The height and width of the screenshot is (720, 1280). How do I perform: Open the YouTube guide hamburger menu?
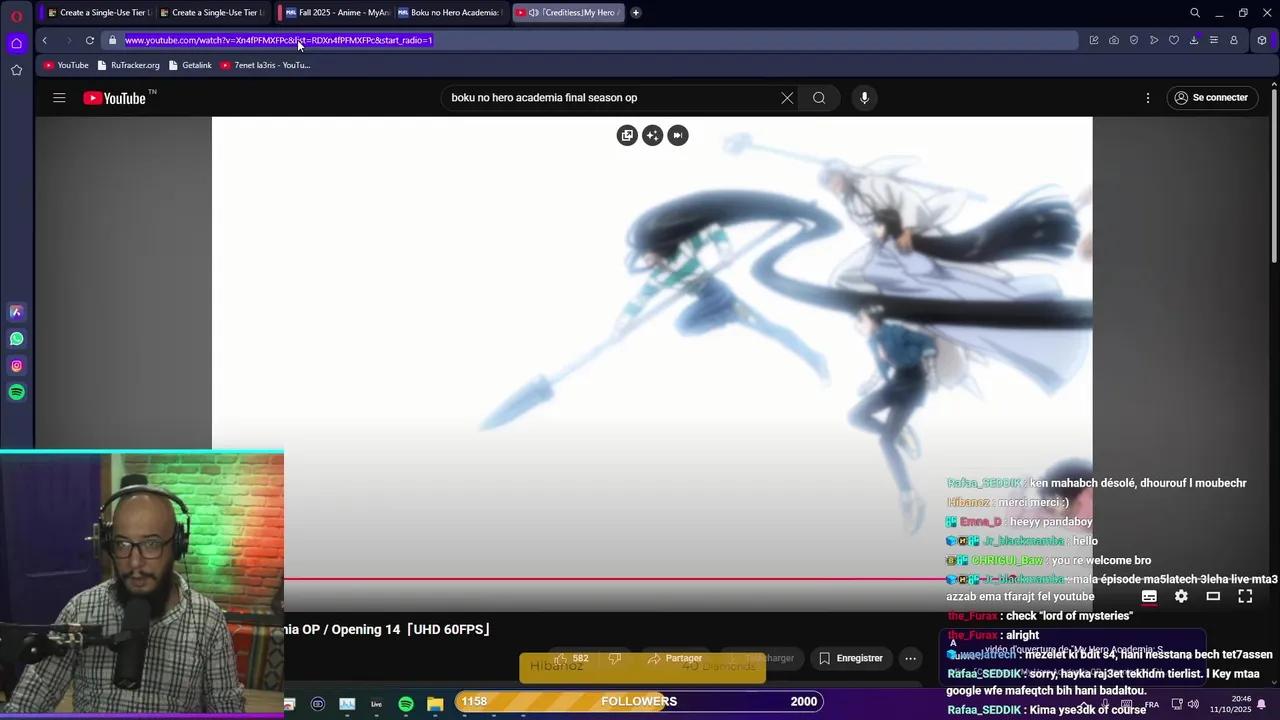coord(59,98)
